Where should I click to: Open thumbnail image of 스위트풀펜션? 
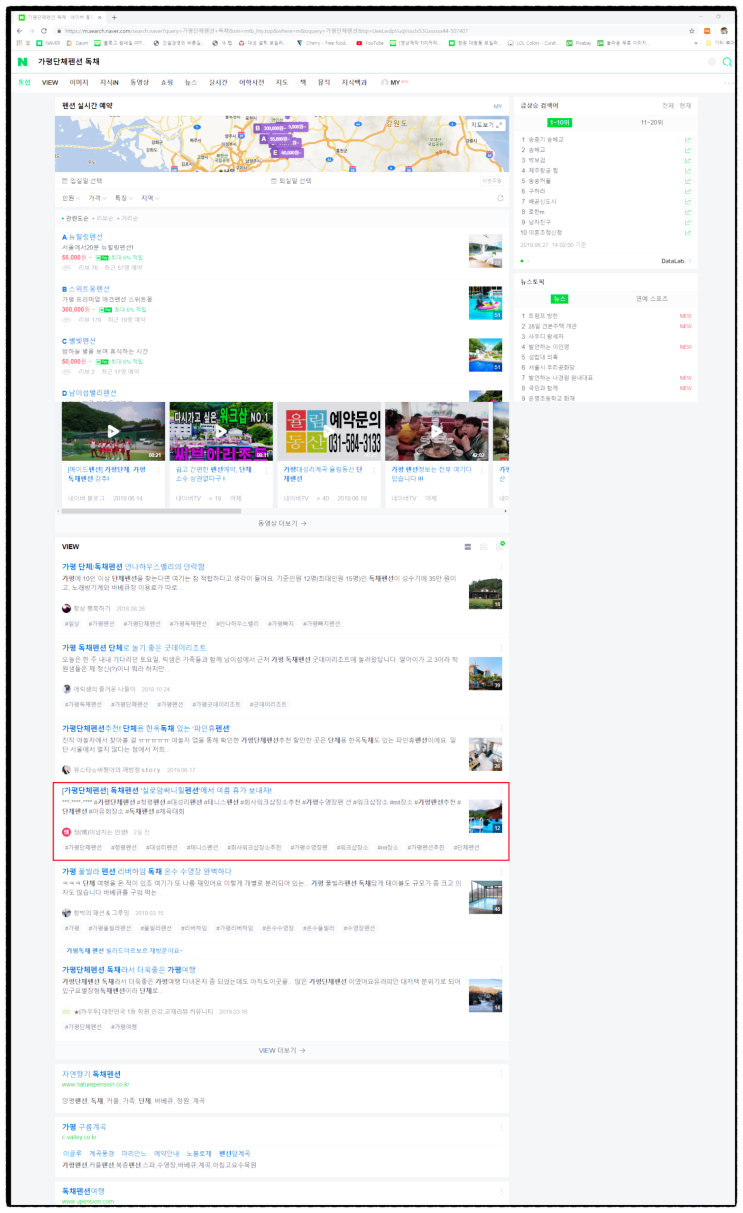point(485,303)
